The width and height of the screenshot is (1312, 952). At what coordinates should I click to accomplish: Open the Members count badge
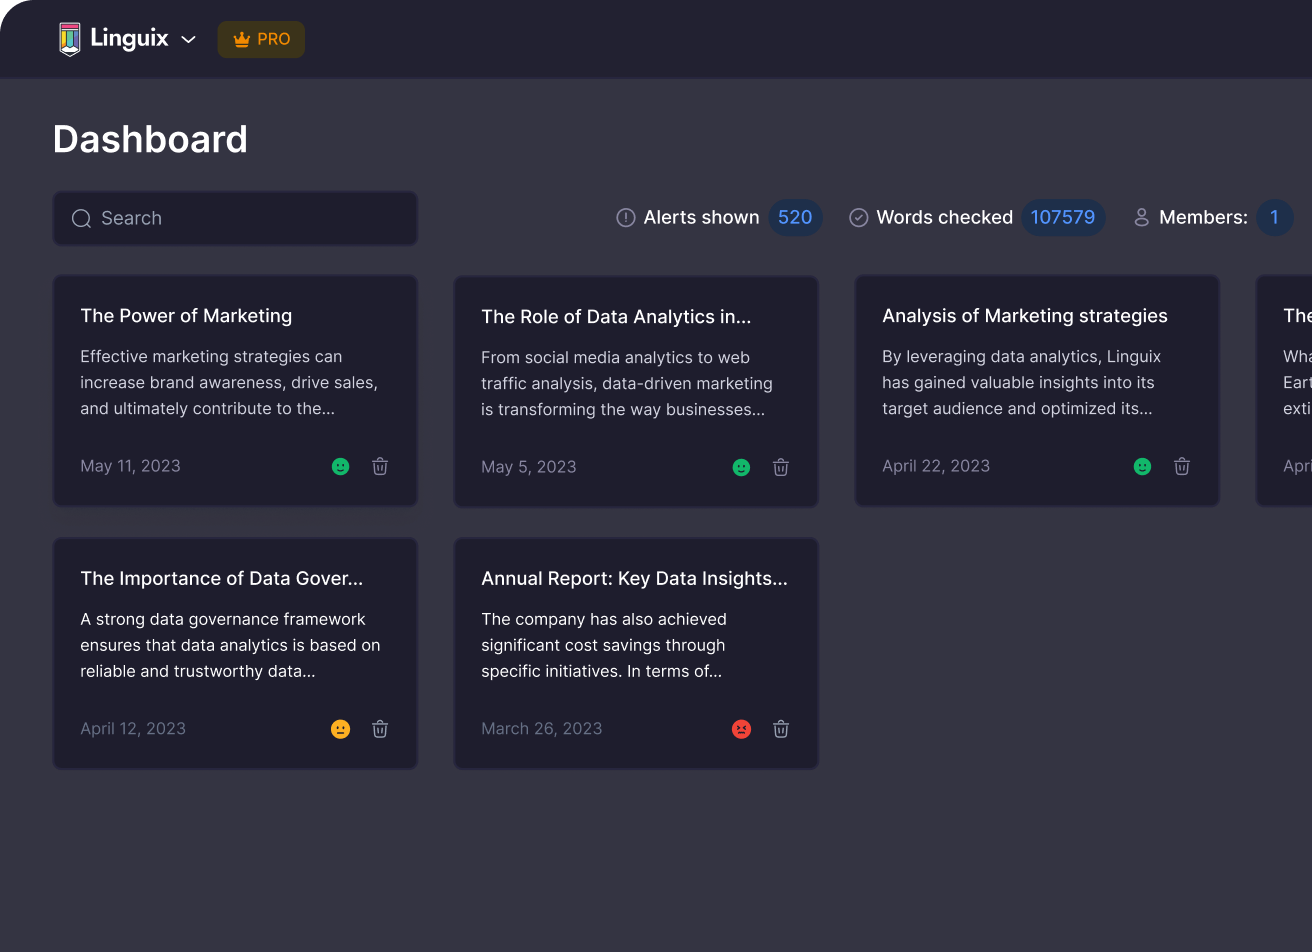[1274, 217]
